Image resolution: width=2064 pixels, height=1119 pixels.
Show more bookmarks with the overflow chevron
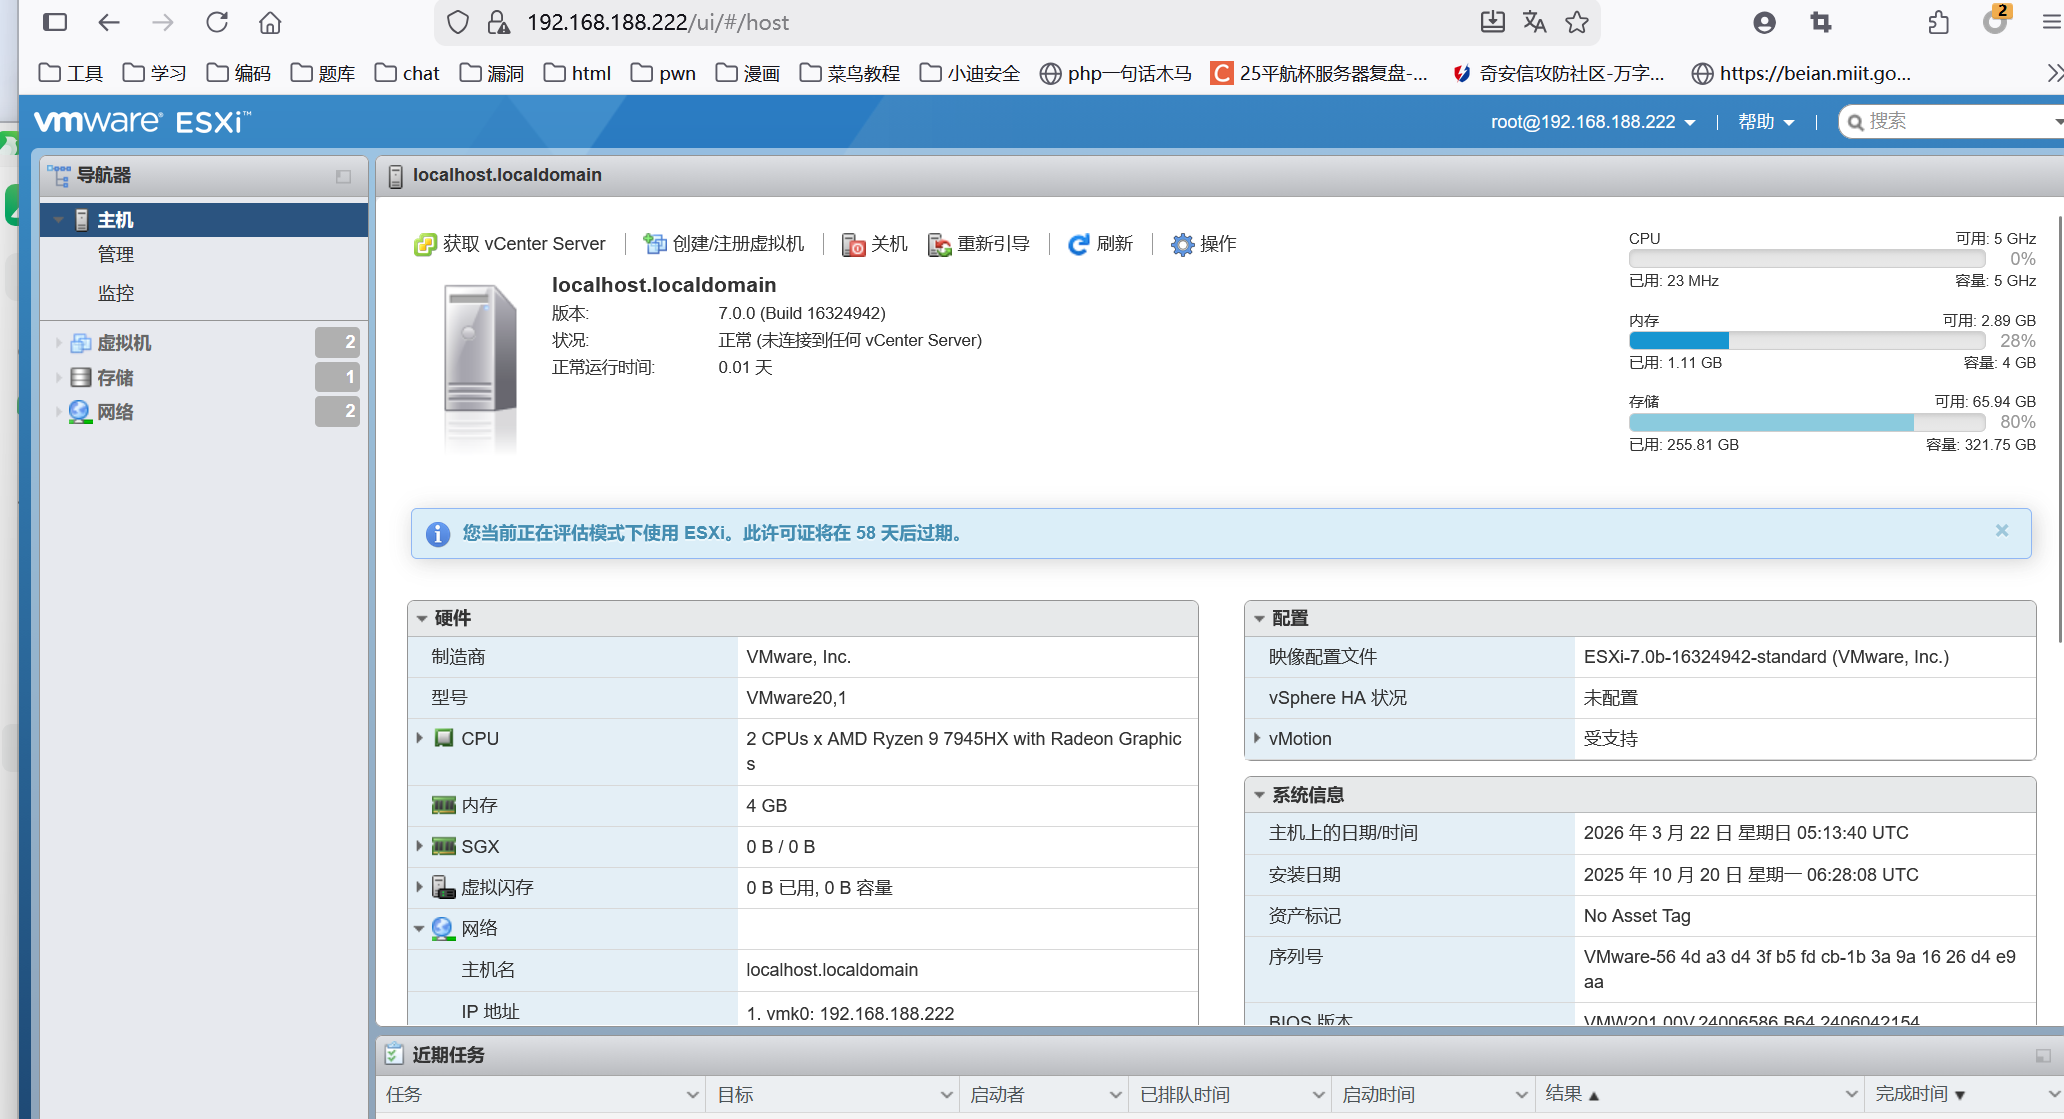2053,73
